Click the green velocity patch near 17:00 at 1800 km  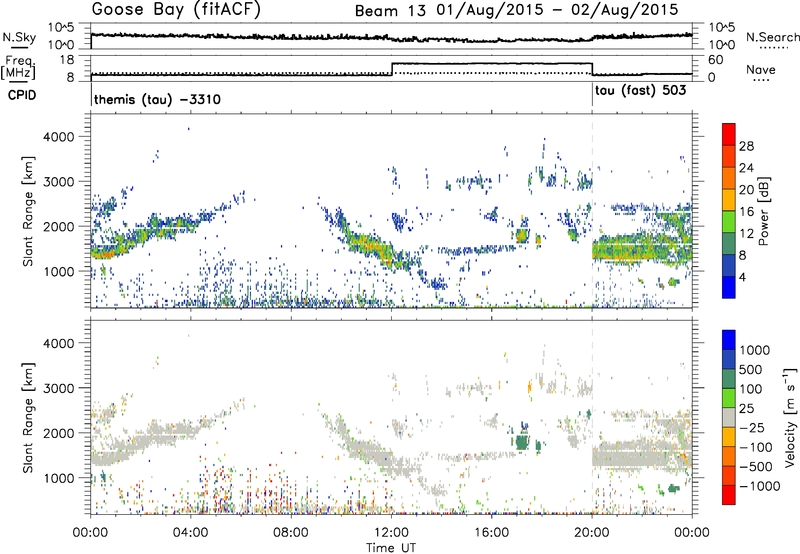(521, 442)
